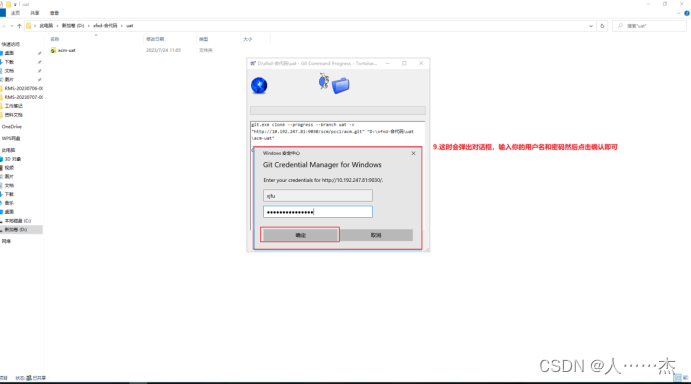The height and width of the screenshot is (384, 691).
Task: Click the 确定 confirm button in credential dialog
Action: tap(300, 235)
